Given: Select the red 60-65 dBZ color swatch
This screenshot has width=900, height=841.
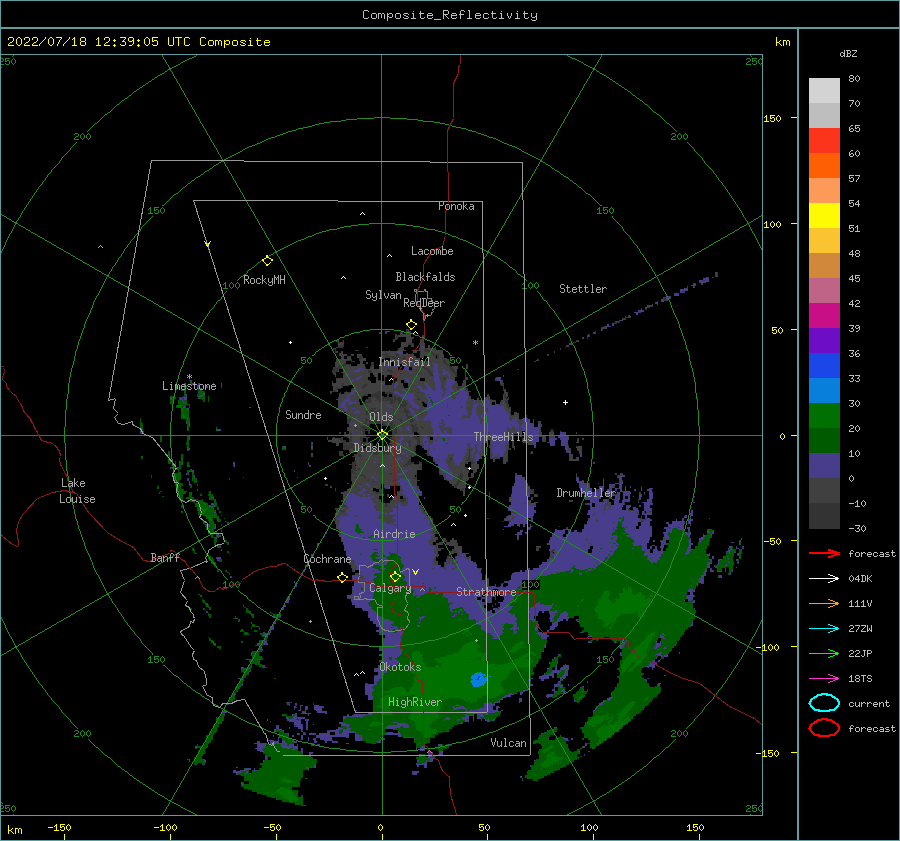Looking at the screenshot, I should pyautogui.click(x=824, y=141).
